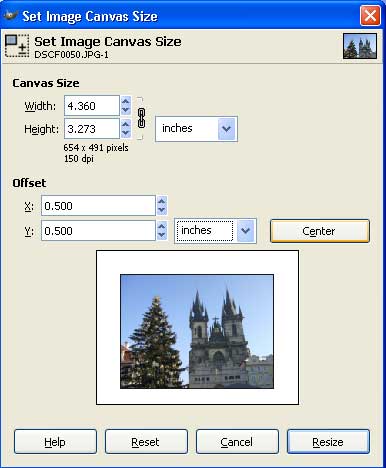
Task: Increase X offset with up arrow
Action: click(162, 201)
